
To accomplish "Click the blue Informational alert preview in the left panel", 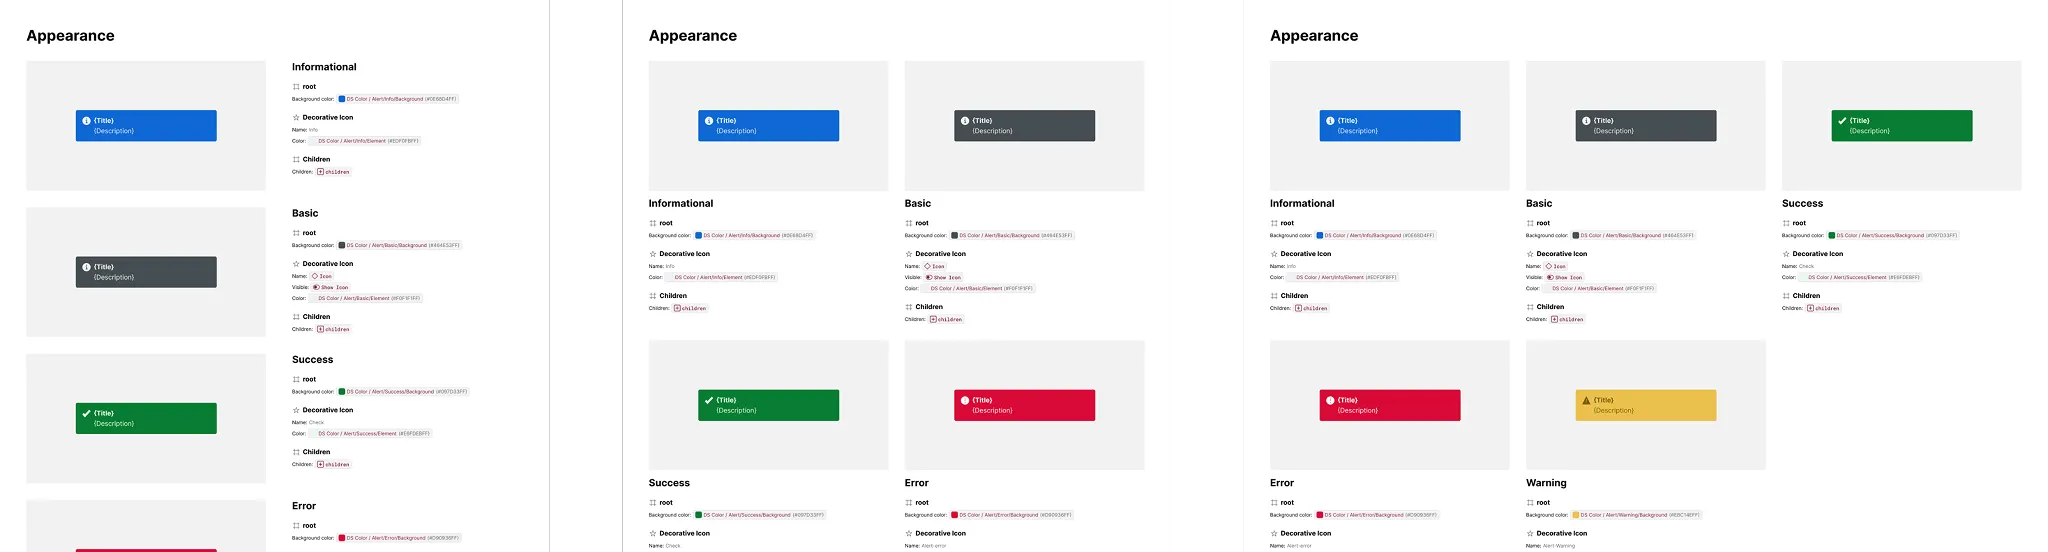I will (146, 126).
